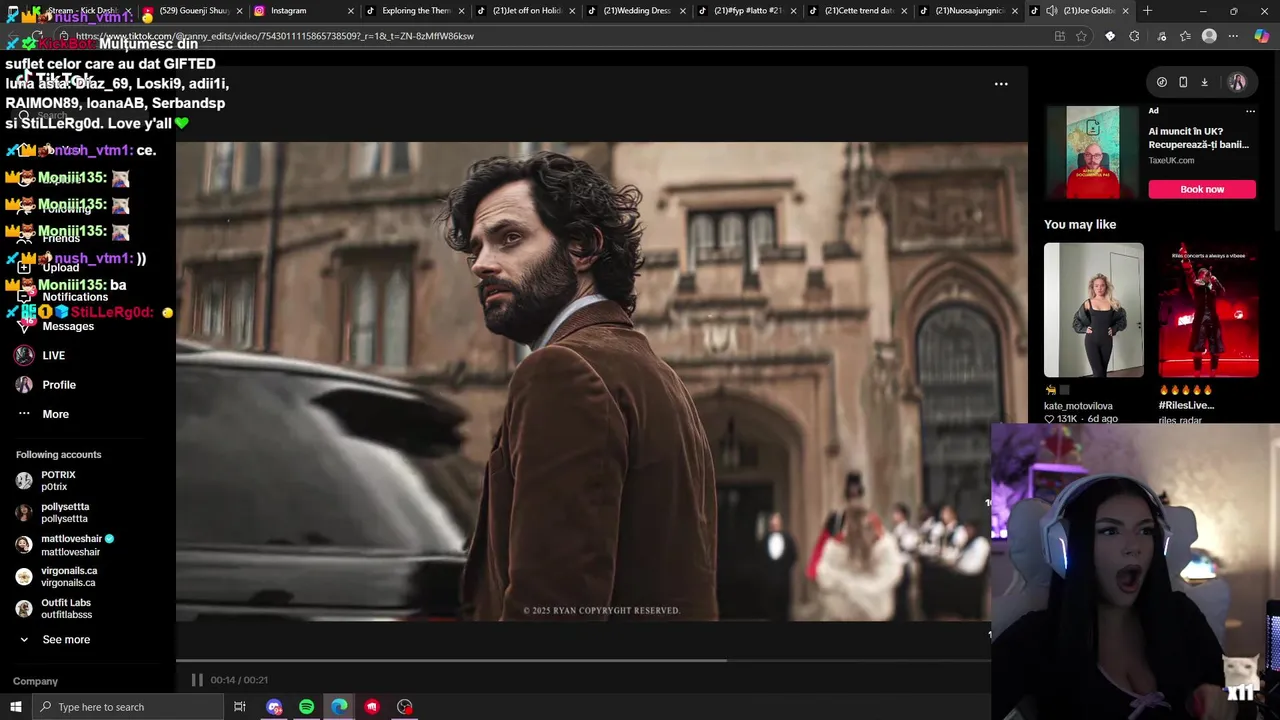Image resolution: width=1280 pixels, height=720 pixels.
Task: Click the More three-dots icon in sidebar
Action: (x=24, y=414)
